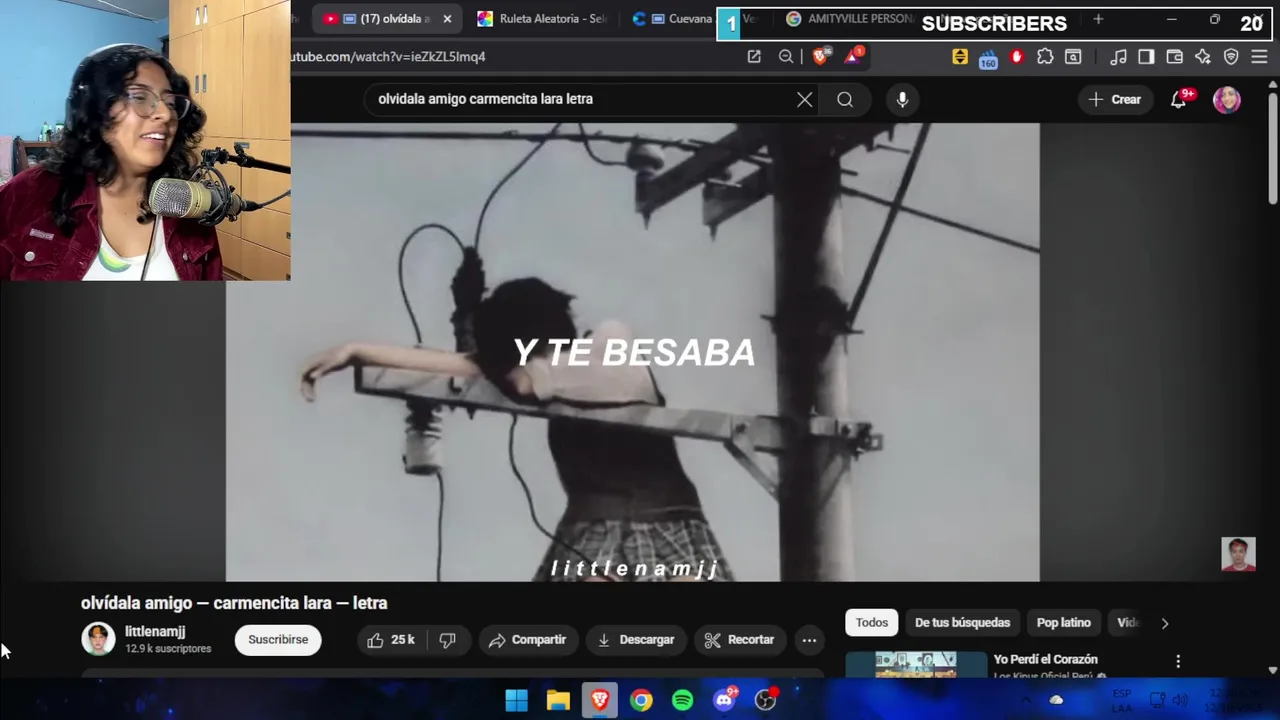Image resolution: width=1280 pixels, height=720 pixels.
Task: Switch to the Ruleta Aleatoria tab
Action: click(541, 19)
